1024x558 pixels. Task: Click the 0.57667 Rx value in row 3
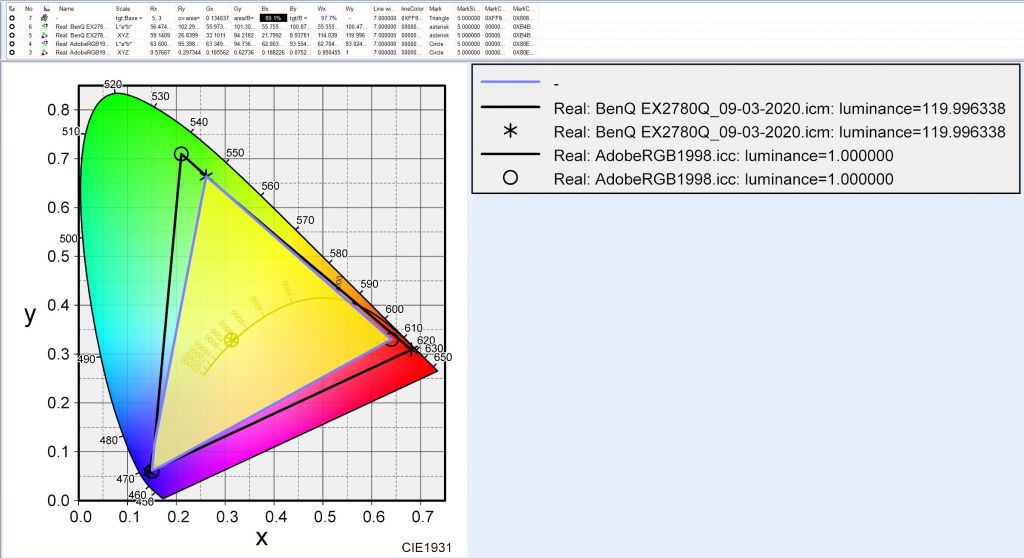160,52
